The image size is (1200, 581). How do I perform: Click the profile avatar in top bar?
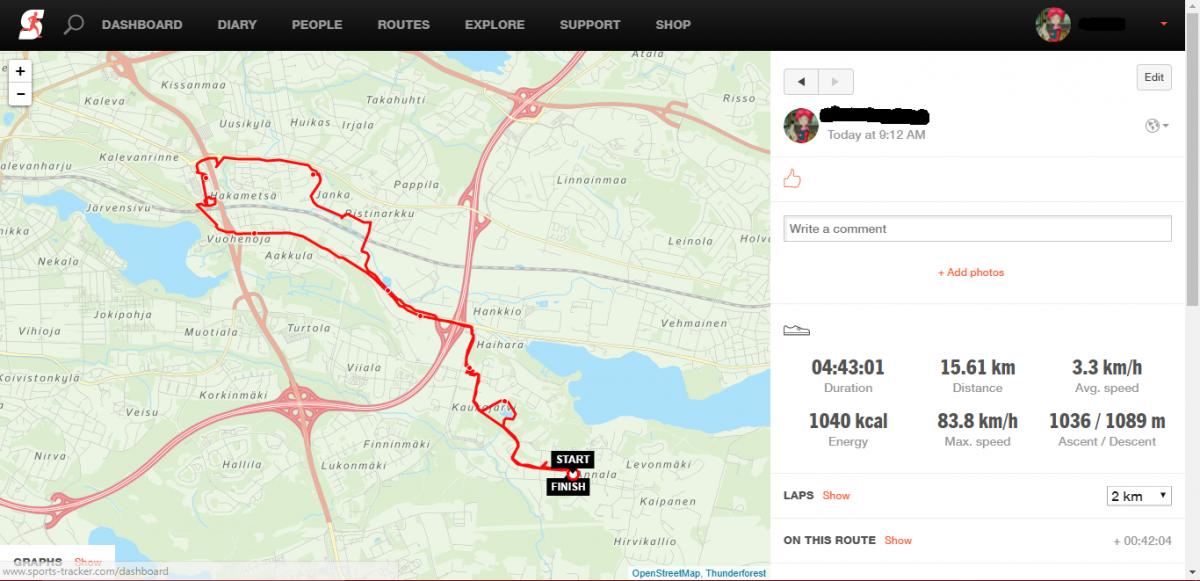(1053, 24)
